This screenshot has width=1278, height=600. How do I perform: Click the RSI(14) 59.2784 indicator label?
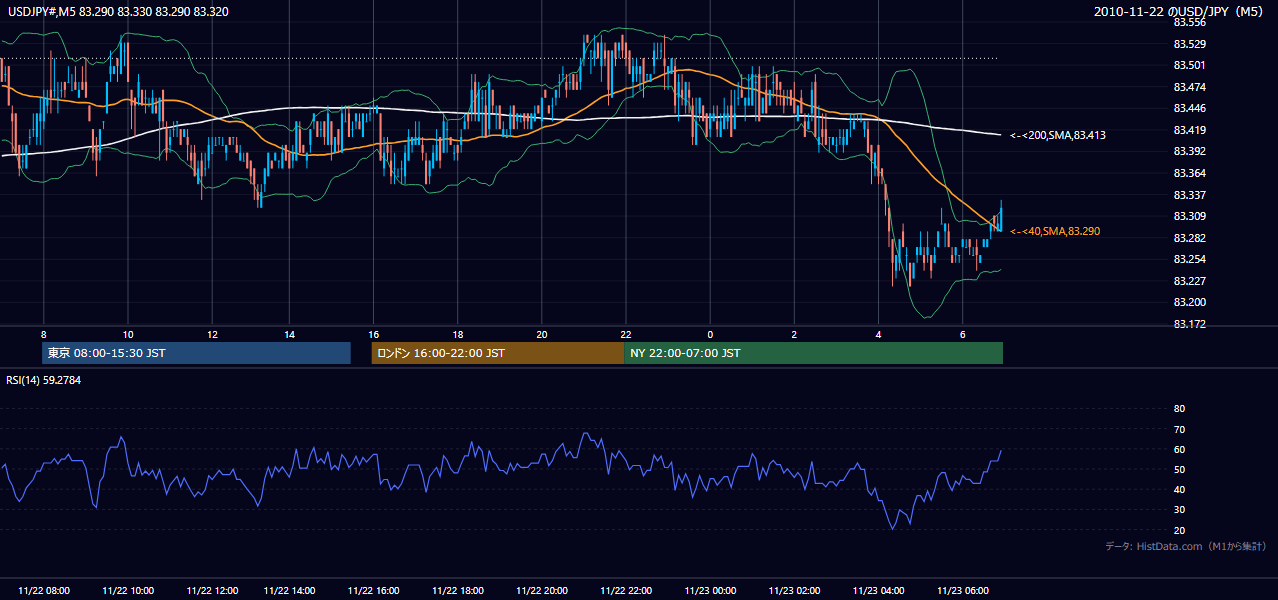[44, 380]
